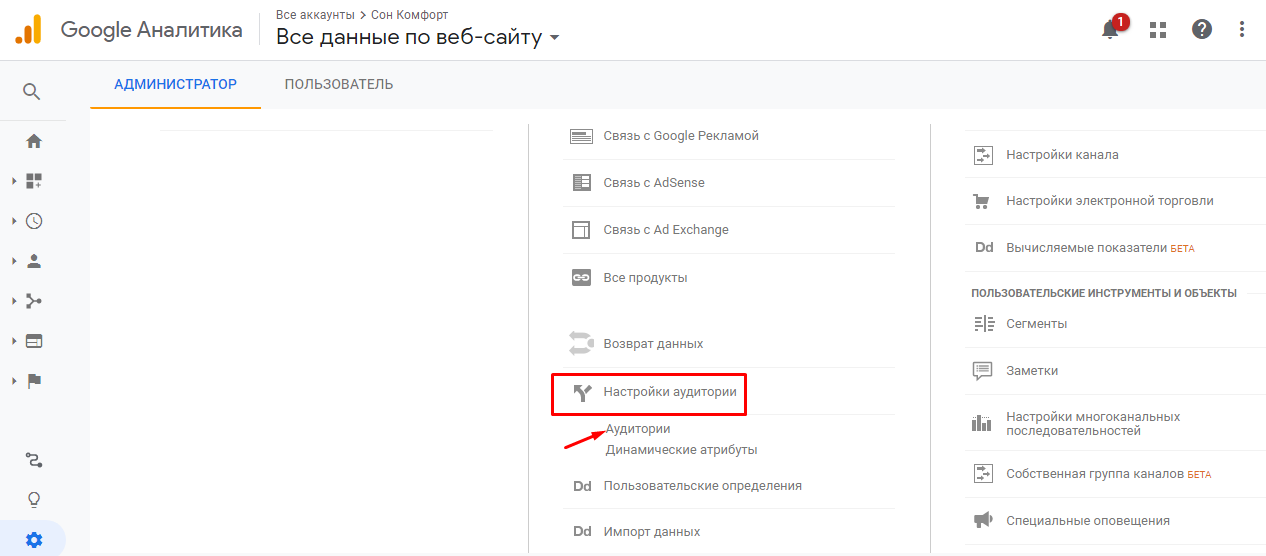The height and width of the screenshot is (556, 1266).
Task: Click the search magnifier in sidebar
Action: click(x=32, y=92)
